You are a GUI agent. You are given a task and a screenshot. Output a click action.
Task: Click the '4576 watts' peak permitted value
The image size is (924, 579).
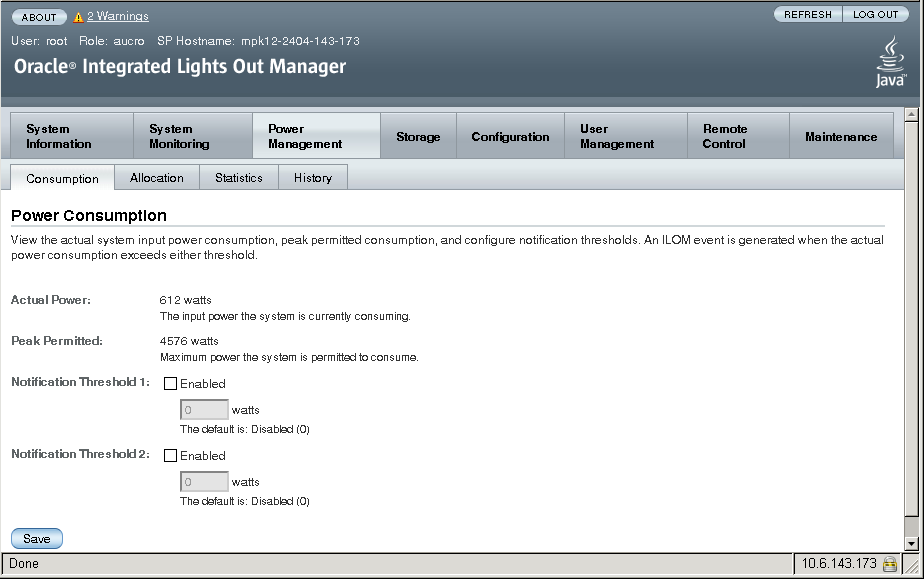tap(189, 341)
